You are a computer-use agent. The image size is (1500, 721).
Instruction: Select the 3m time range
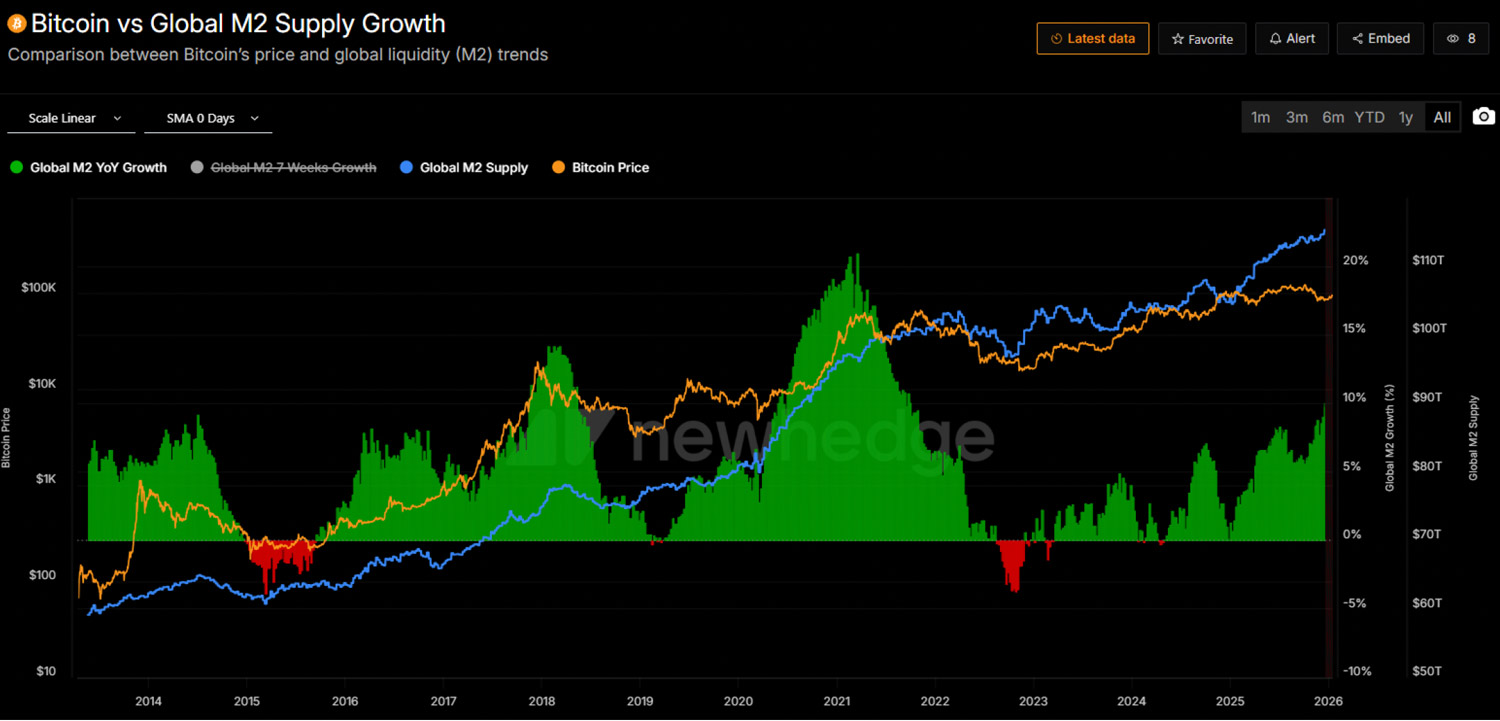1296,117
